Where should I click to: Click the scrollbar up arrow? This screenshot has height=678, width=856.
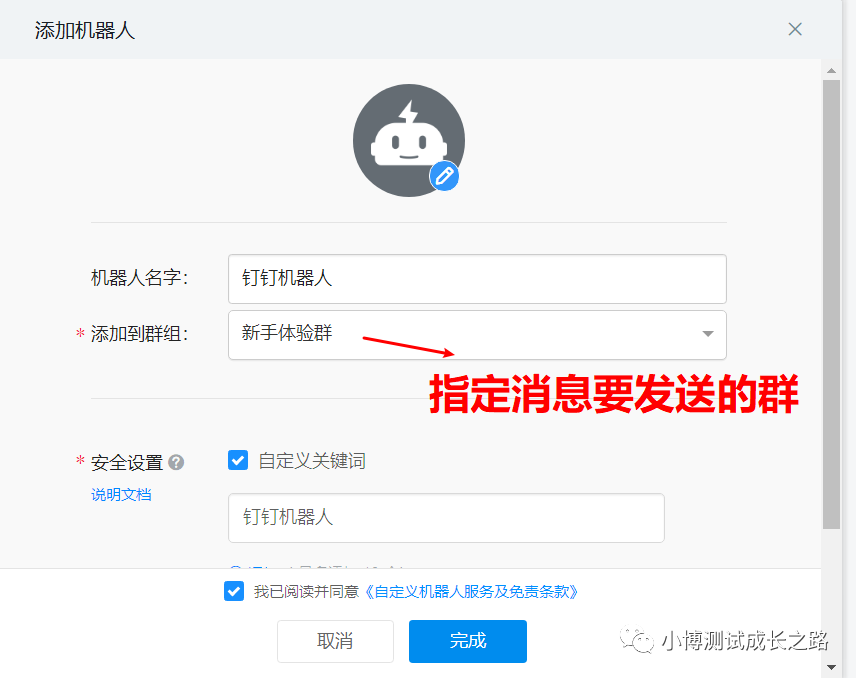point(831,70)
